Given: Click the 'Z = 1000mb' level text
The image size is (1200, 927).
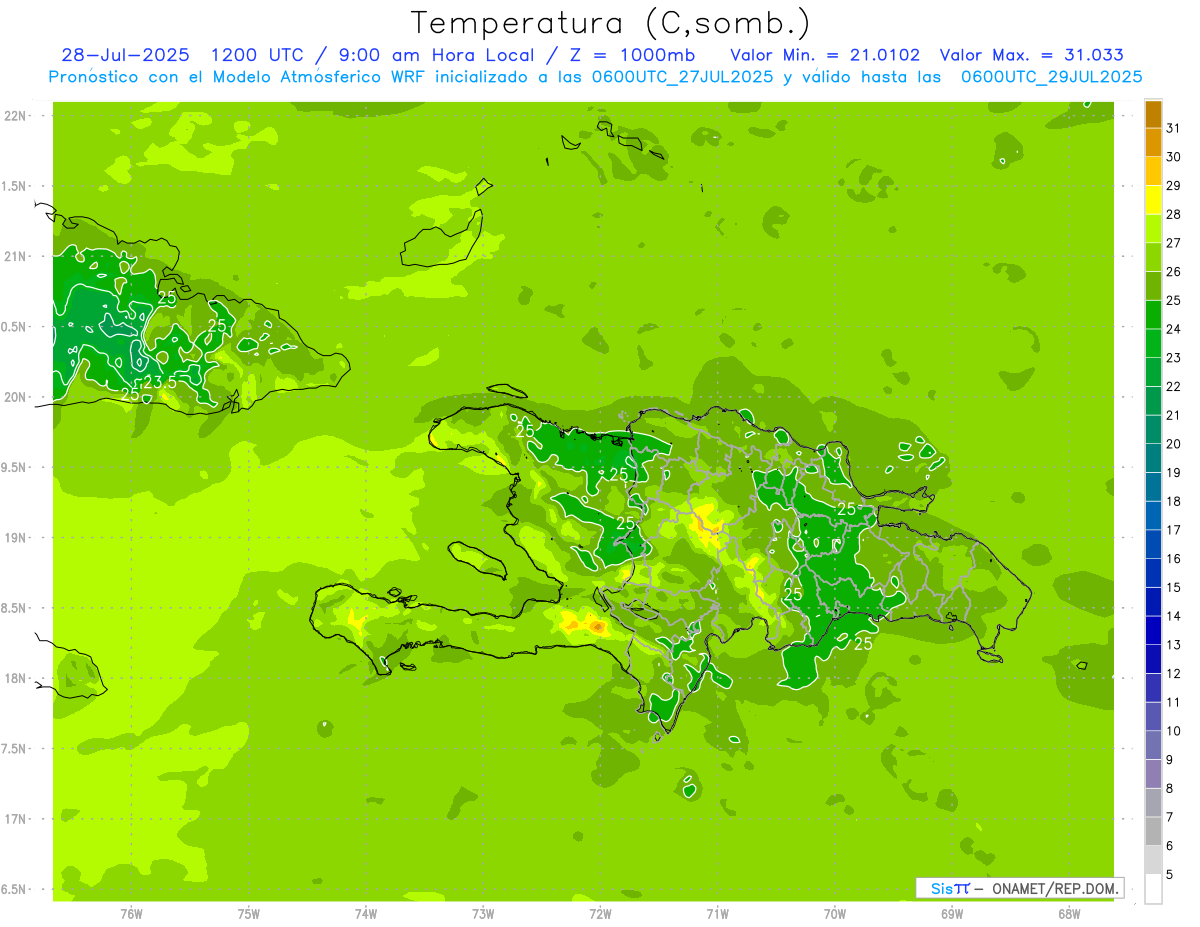Looking at the screenshot, I should tap(633, 55).
